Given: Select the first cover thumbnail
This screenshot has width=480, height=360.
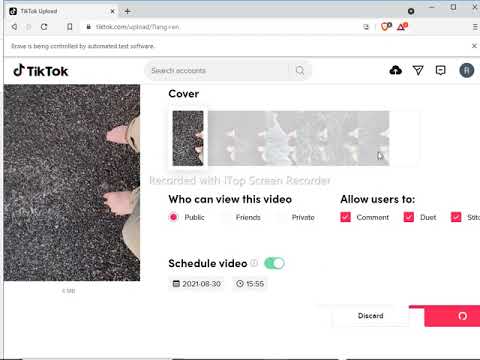Looking at the screenshot, I should tap(188, 138).
